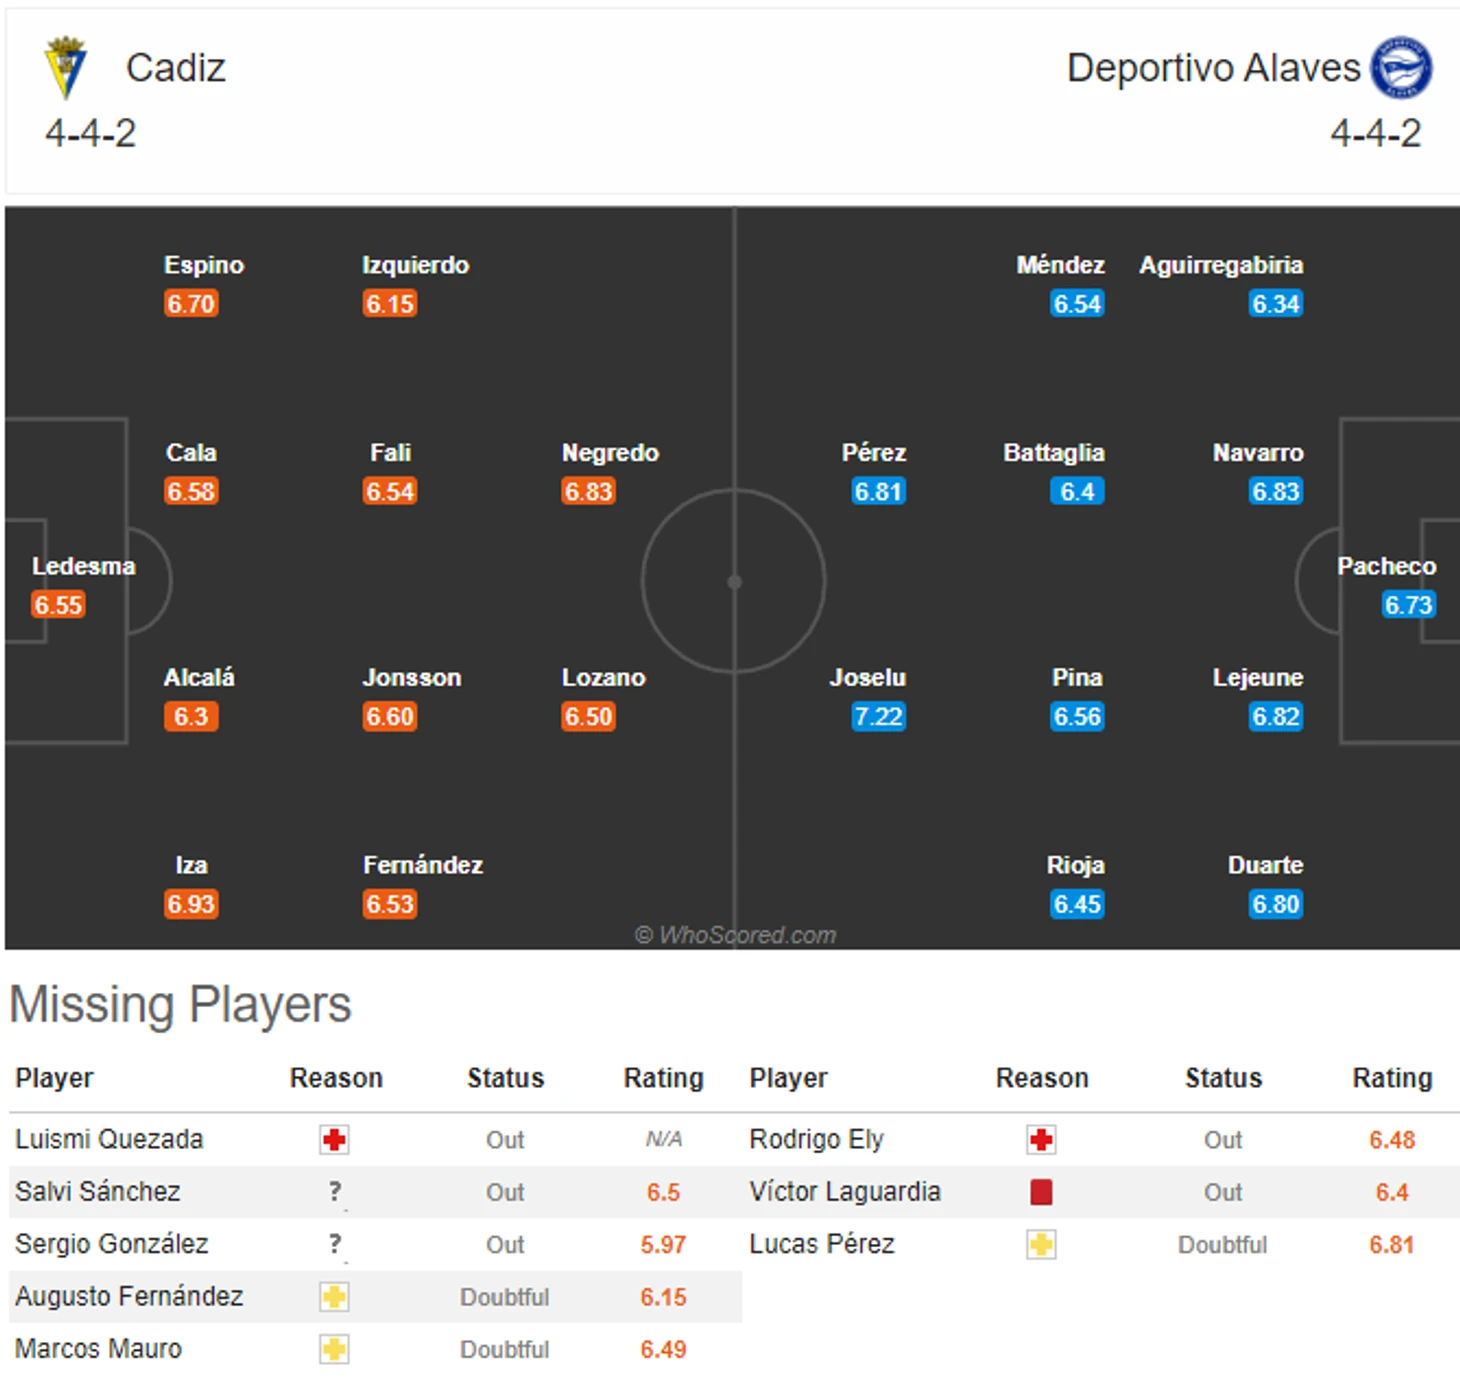
Task: Open the Cadiz team name link
Action: coord(176,68)
